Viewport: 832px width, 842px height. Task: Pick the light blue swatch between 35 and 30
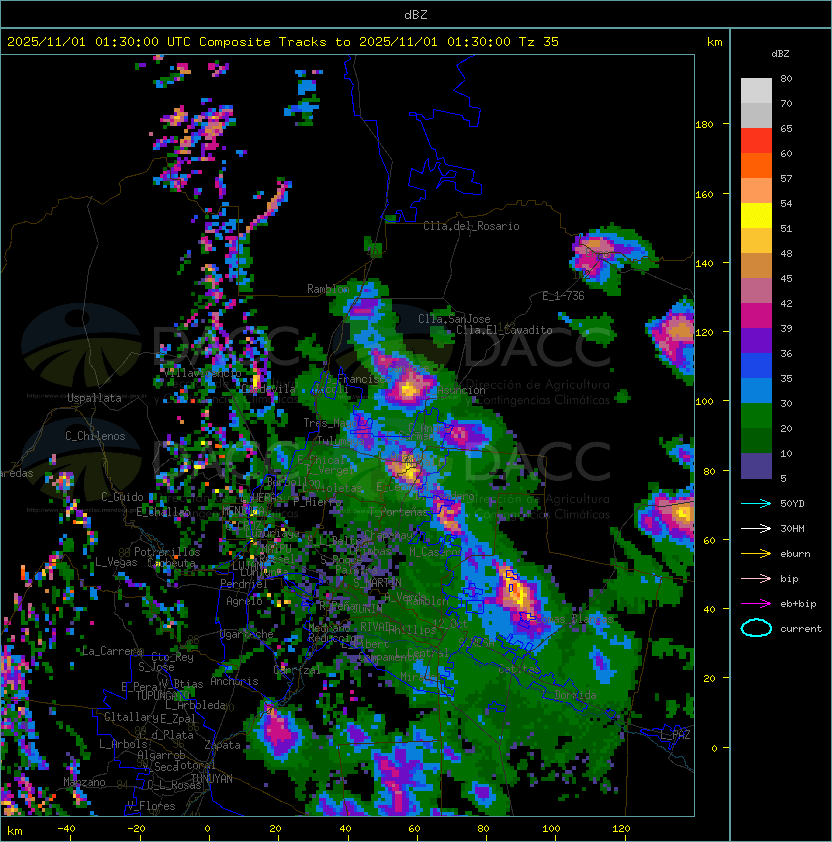756,391
